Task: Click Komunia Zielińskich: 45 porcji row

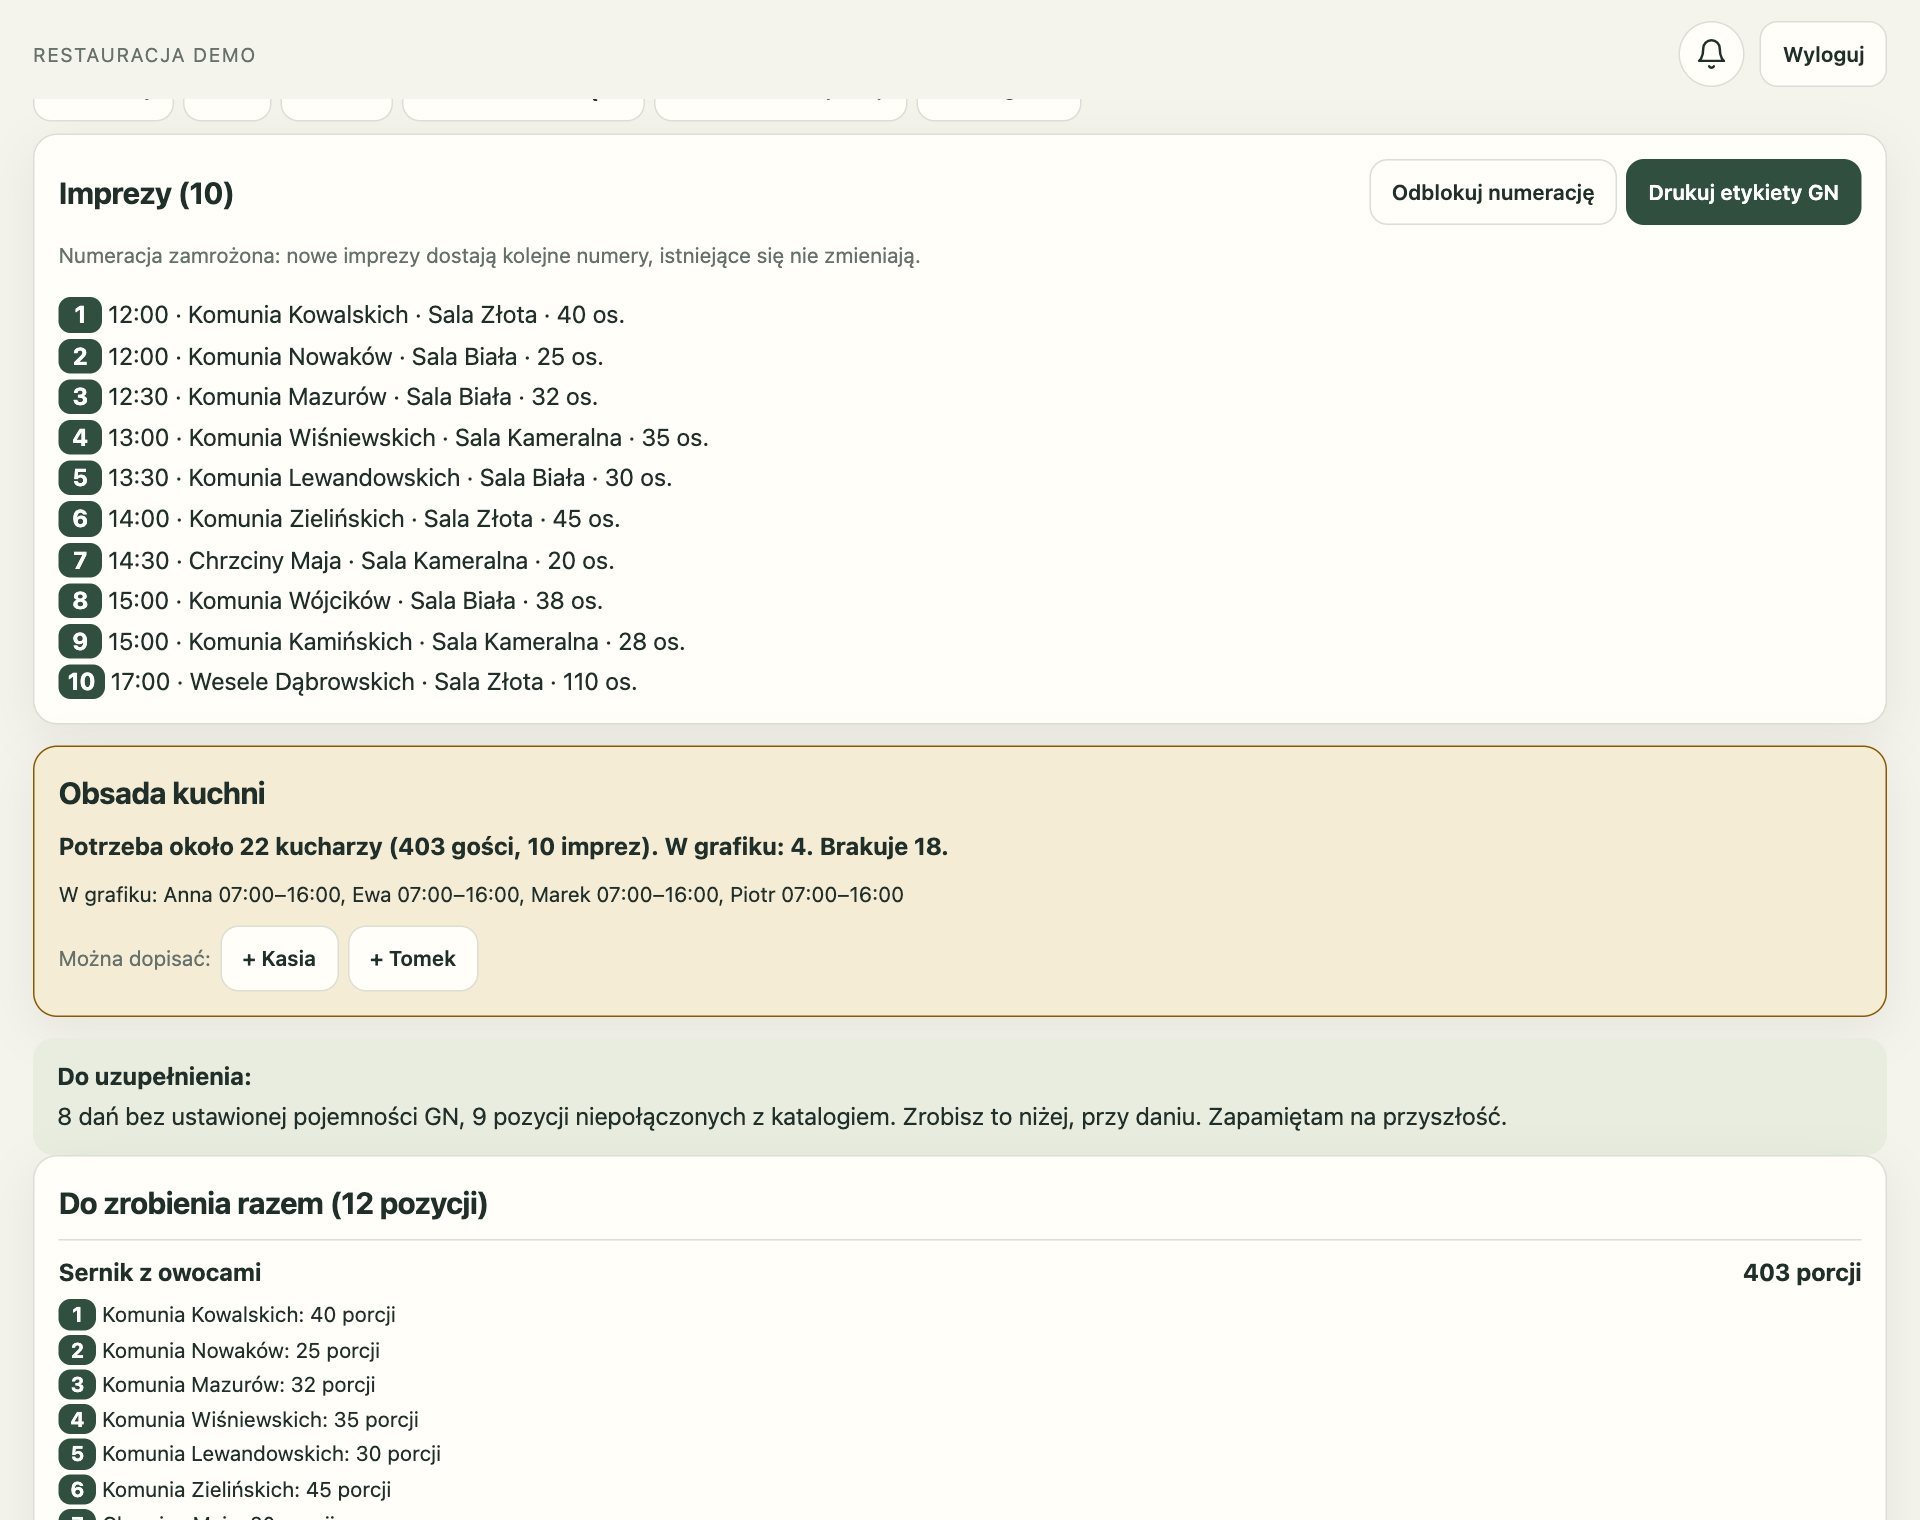Action: point(225,1490)
